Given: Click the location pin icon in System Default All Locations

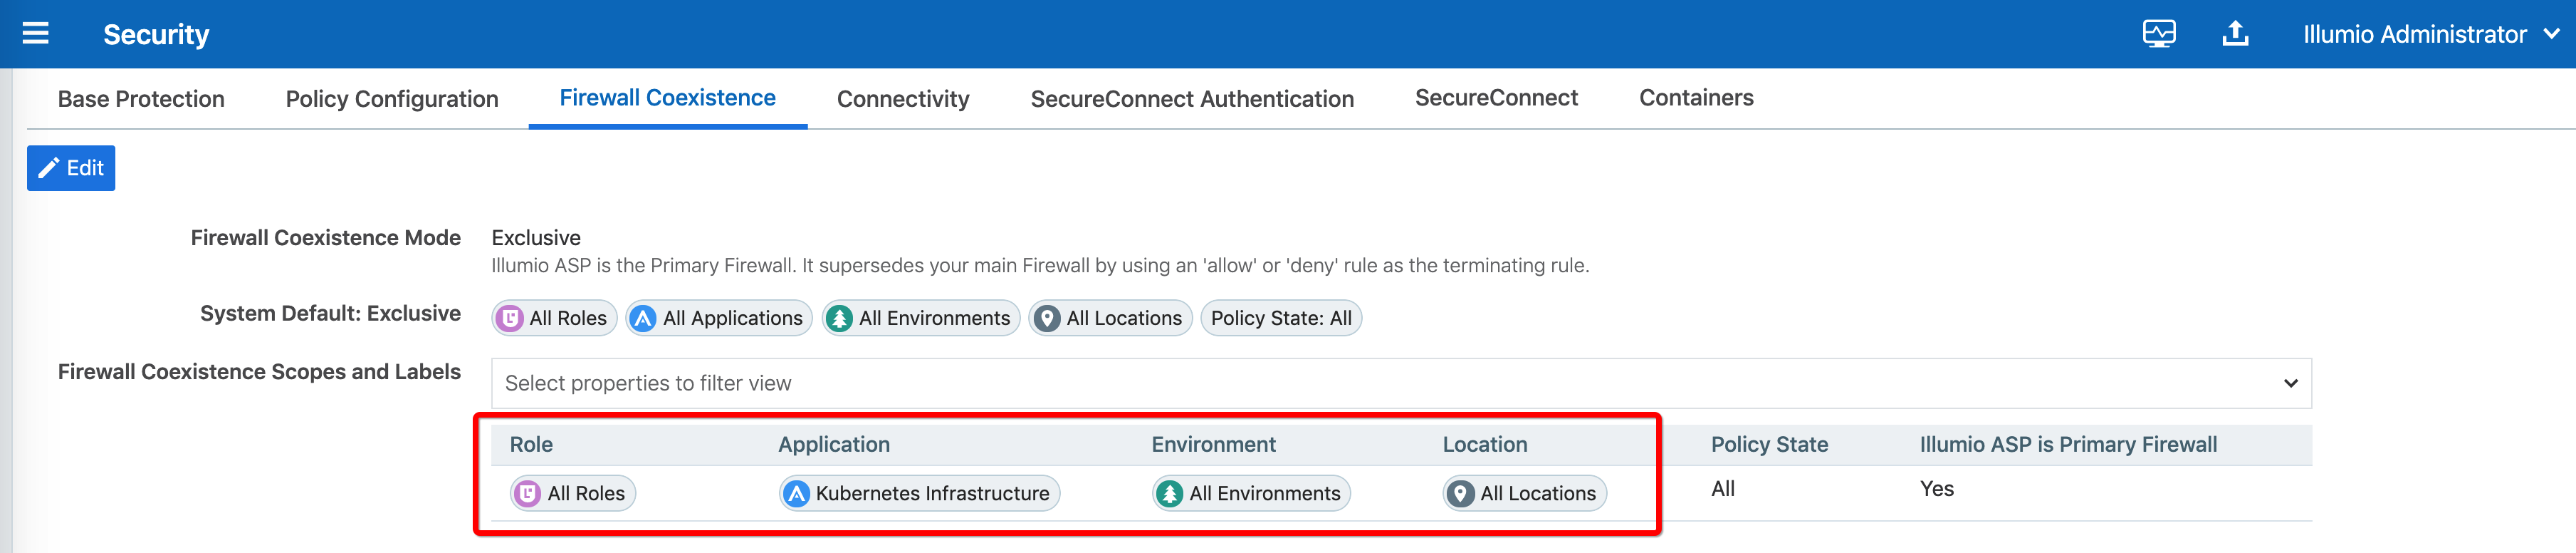Looking at the screenshot, I should tap(1047, 318).
